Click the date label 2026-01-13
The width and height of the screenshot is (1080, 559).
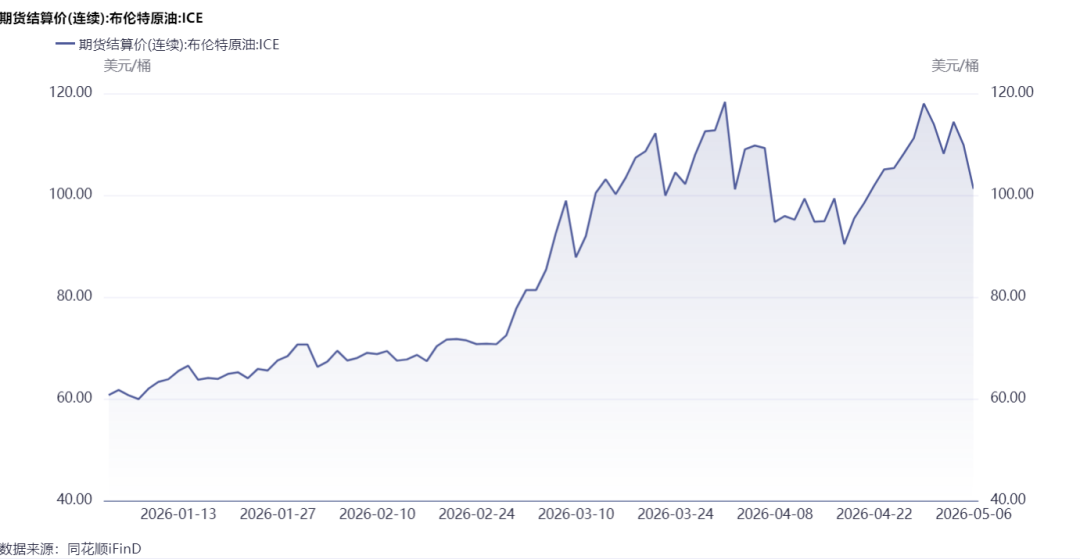(x=178, y=515)
